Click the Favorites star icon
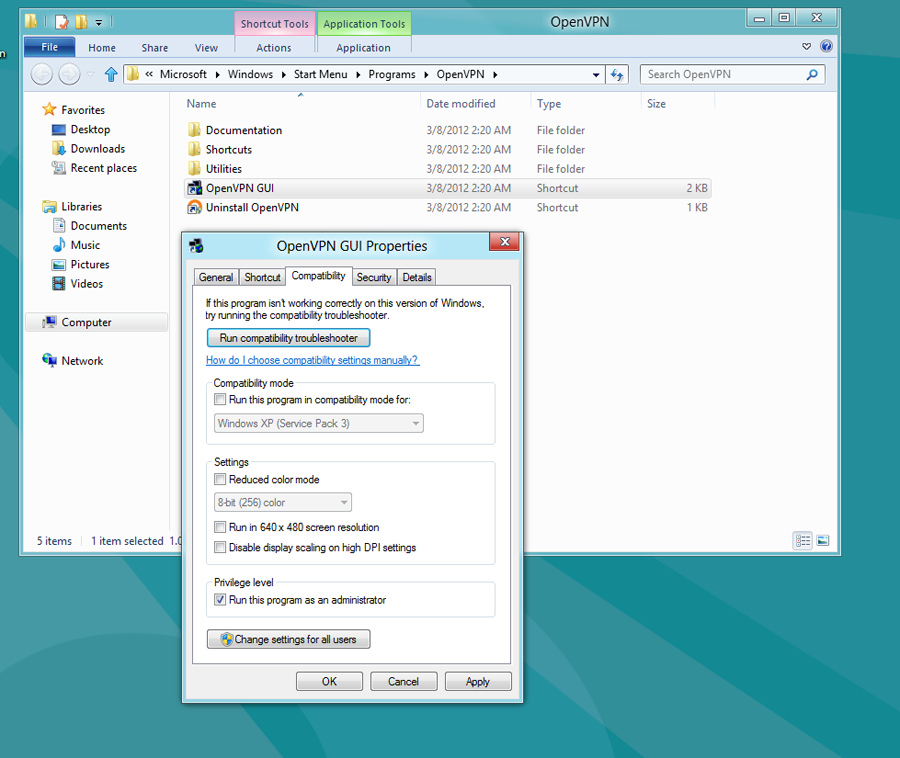The height and width of the screenshot is (758, 900). (x=49, y=109)
